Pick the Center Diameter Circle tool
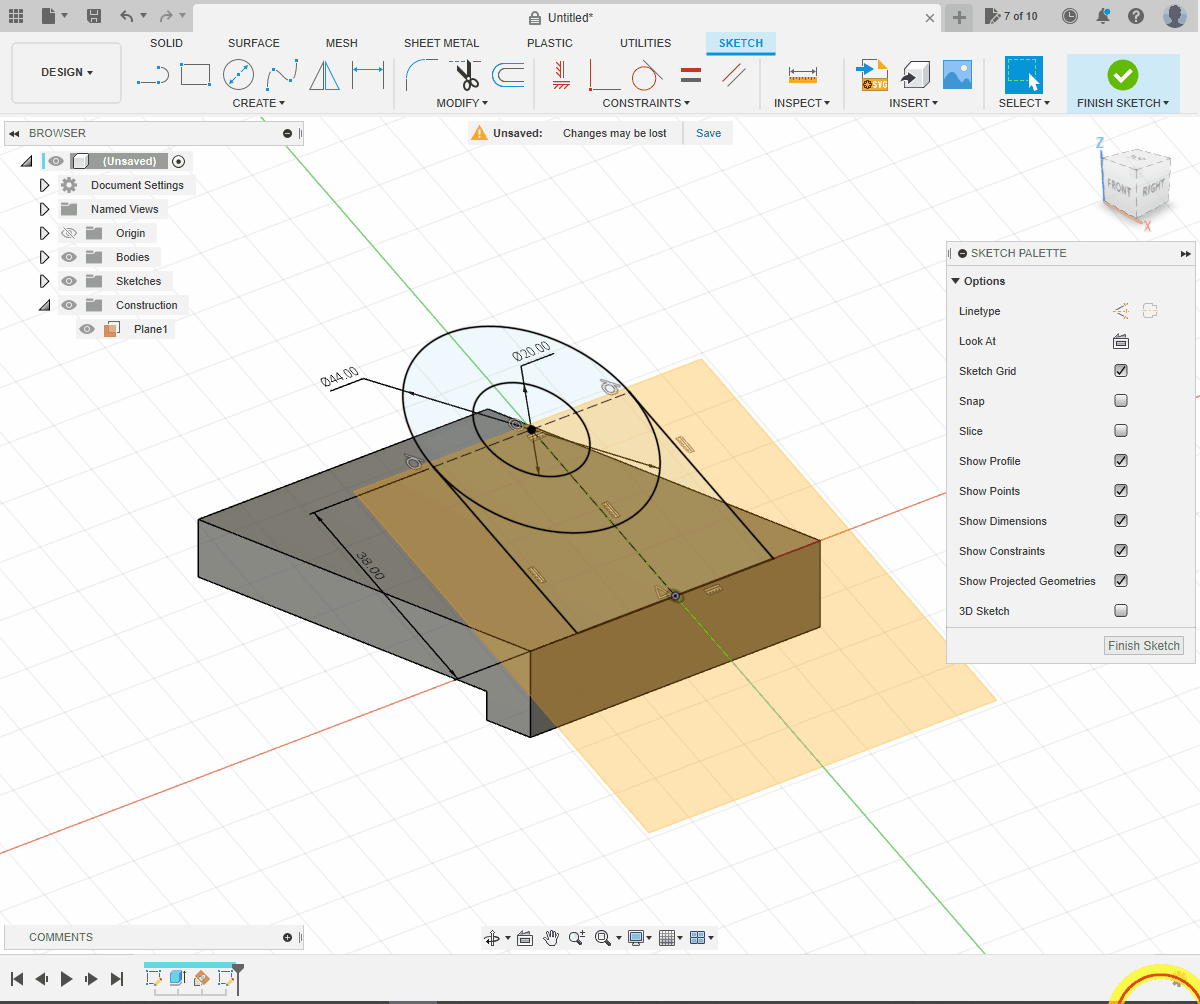1200x1004 pixels. click(238, 75)
